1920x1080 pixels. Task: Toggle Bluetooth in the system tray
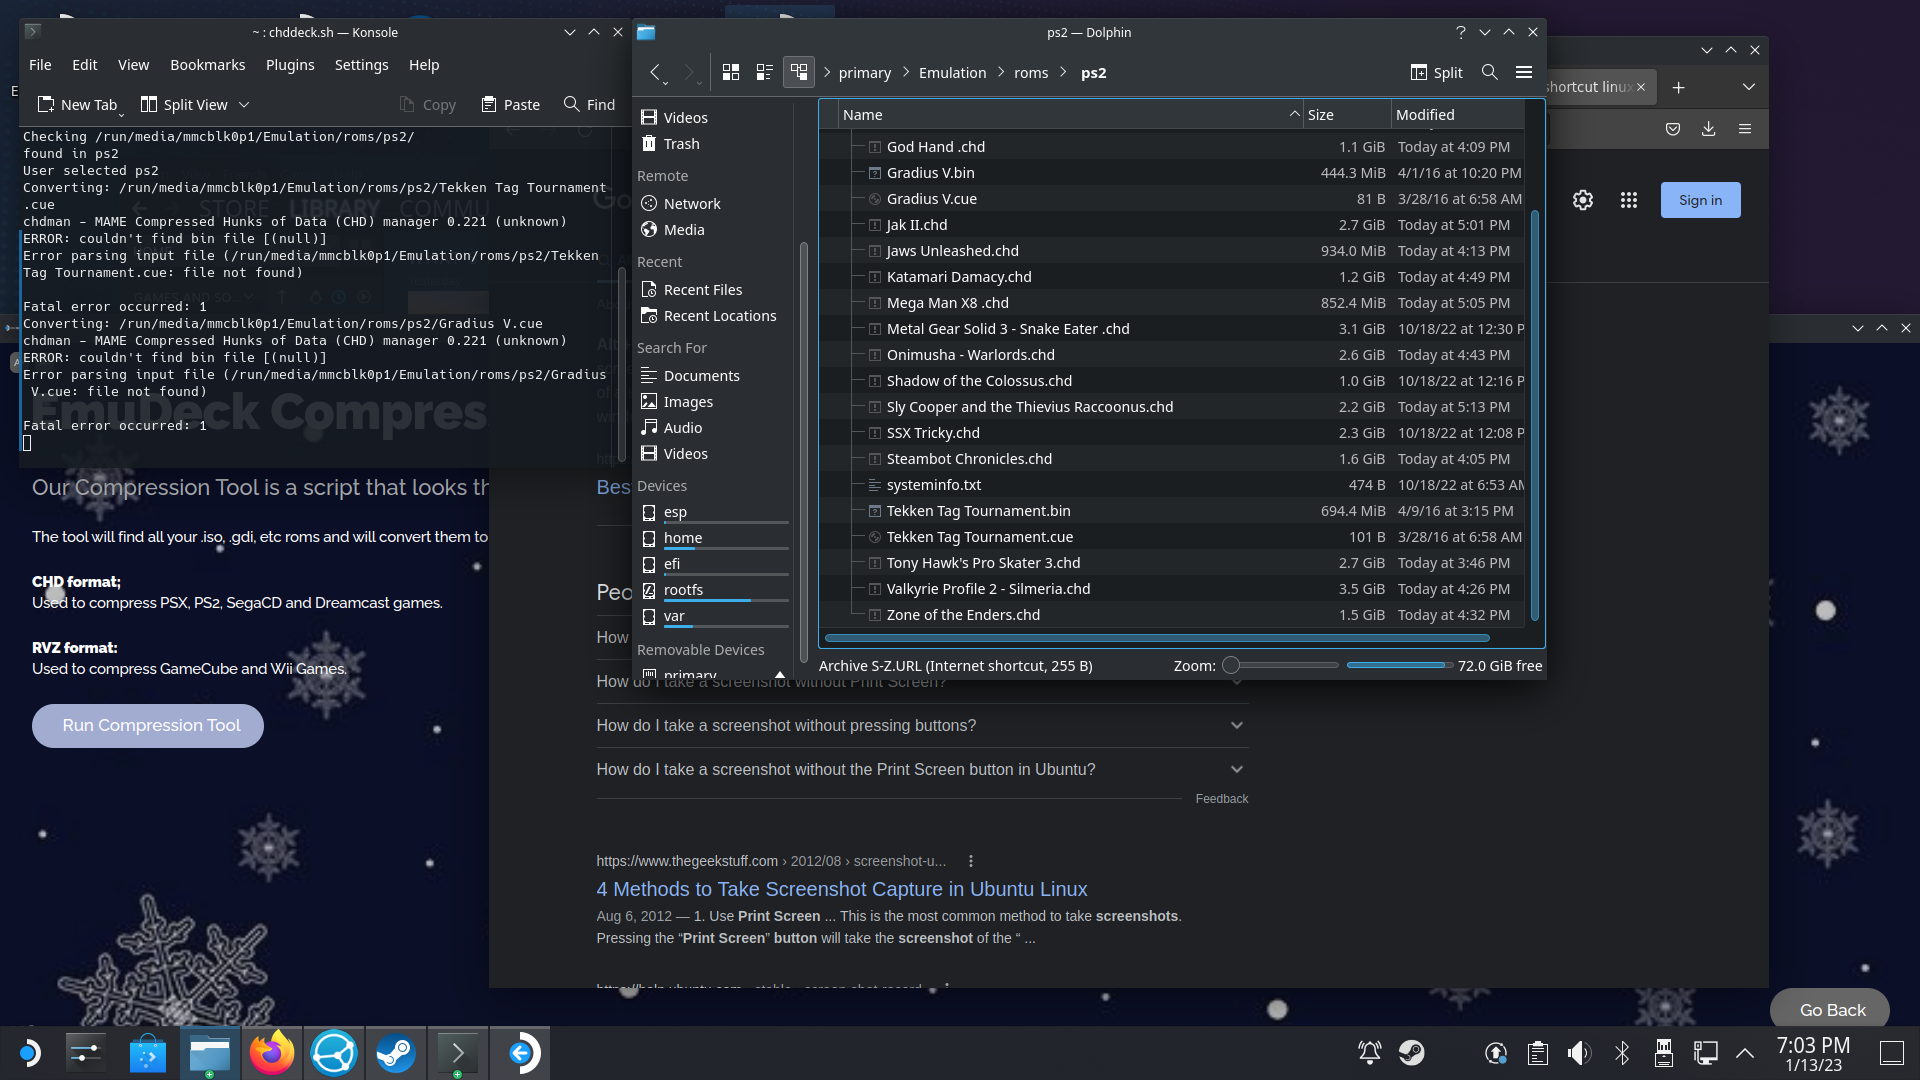point(1621,1052)
